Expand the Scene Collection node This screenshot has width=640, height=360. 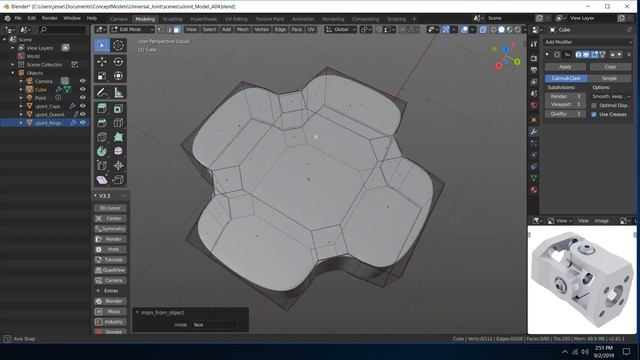click(12, 64)
